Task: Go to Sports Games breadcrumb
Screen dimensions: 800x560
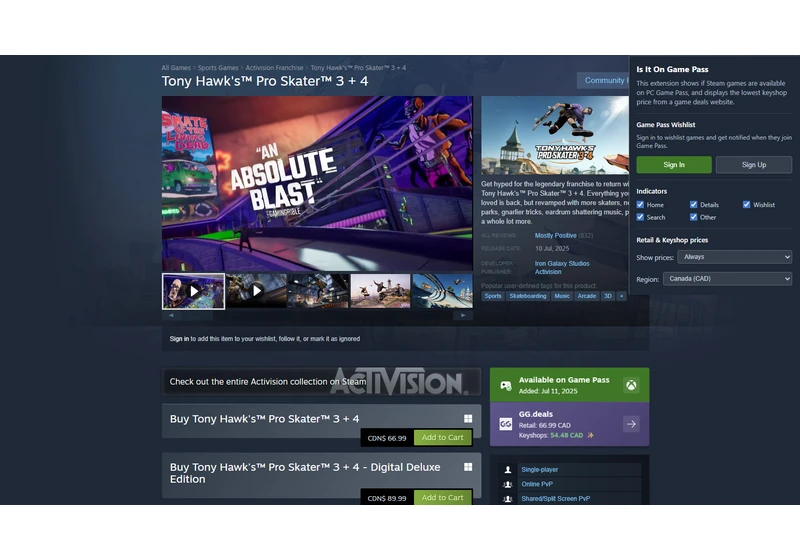Action: pos(218,68)
